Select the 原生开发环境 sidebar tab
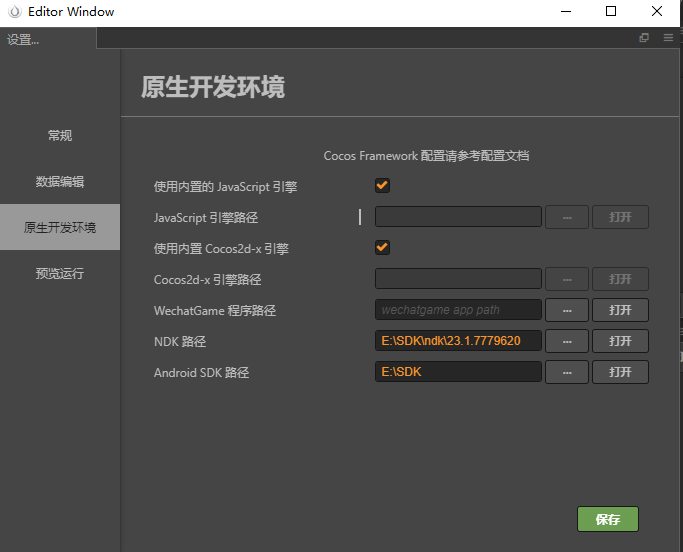683x552 pixels. 60,227
